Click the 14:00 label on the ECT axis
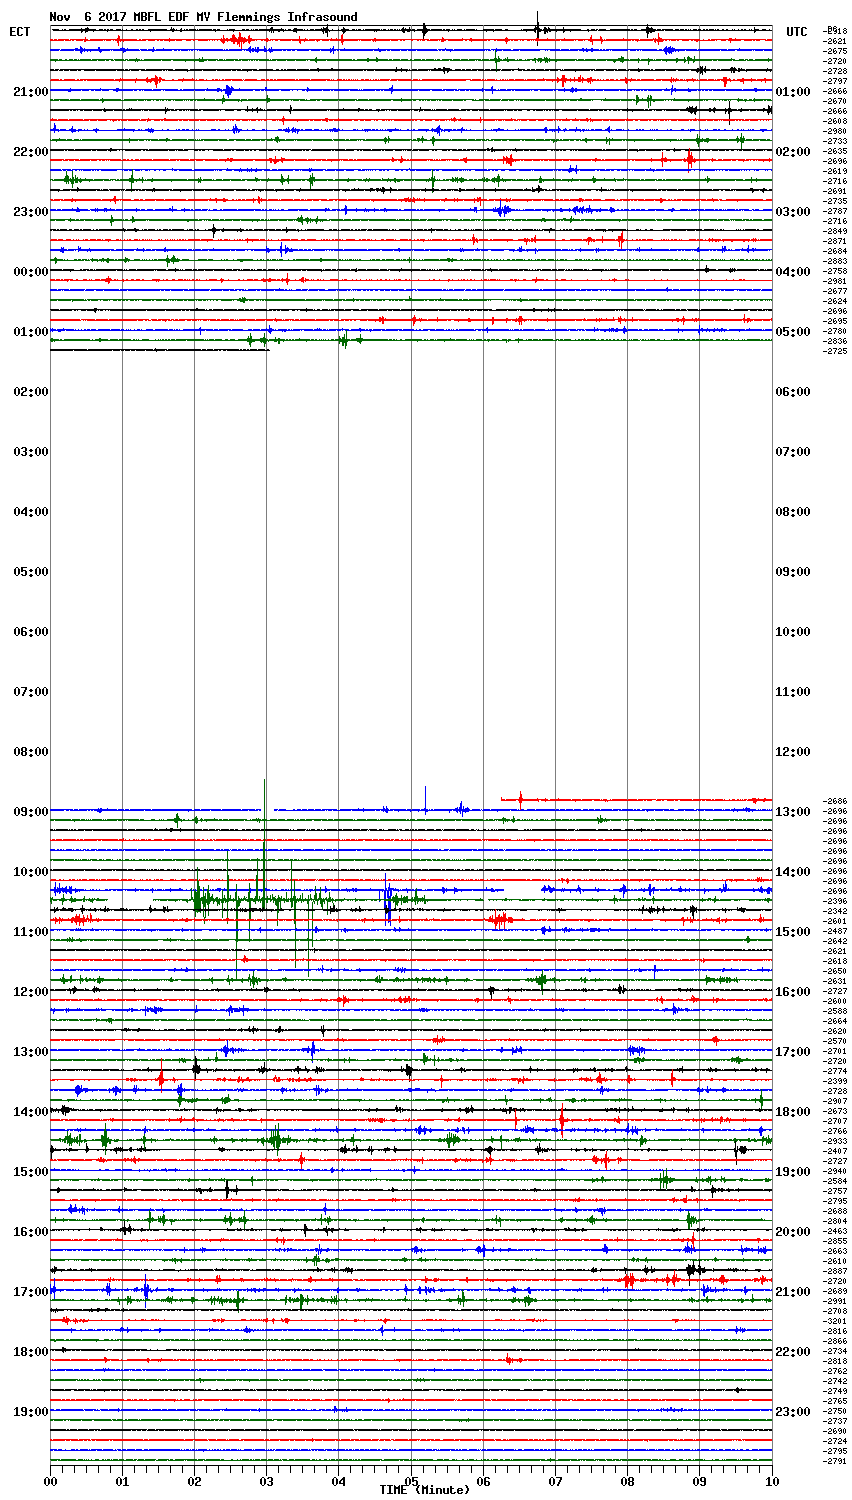 coord(30,1112)
